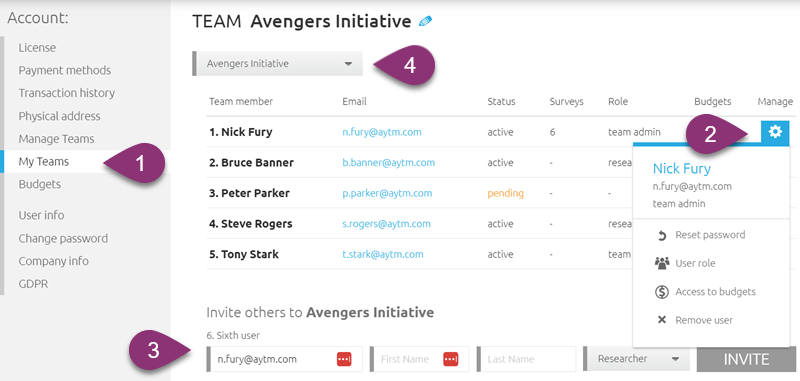800x381 pixels.
Task: Select team member 2. Bruce Banner
Action: 252,163
